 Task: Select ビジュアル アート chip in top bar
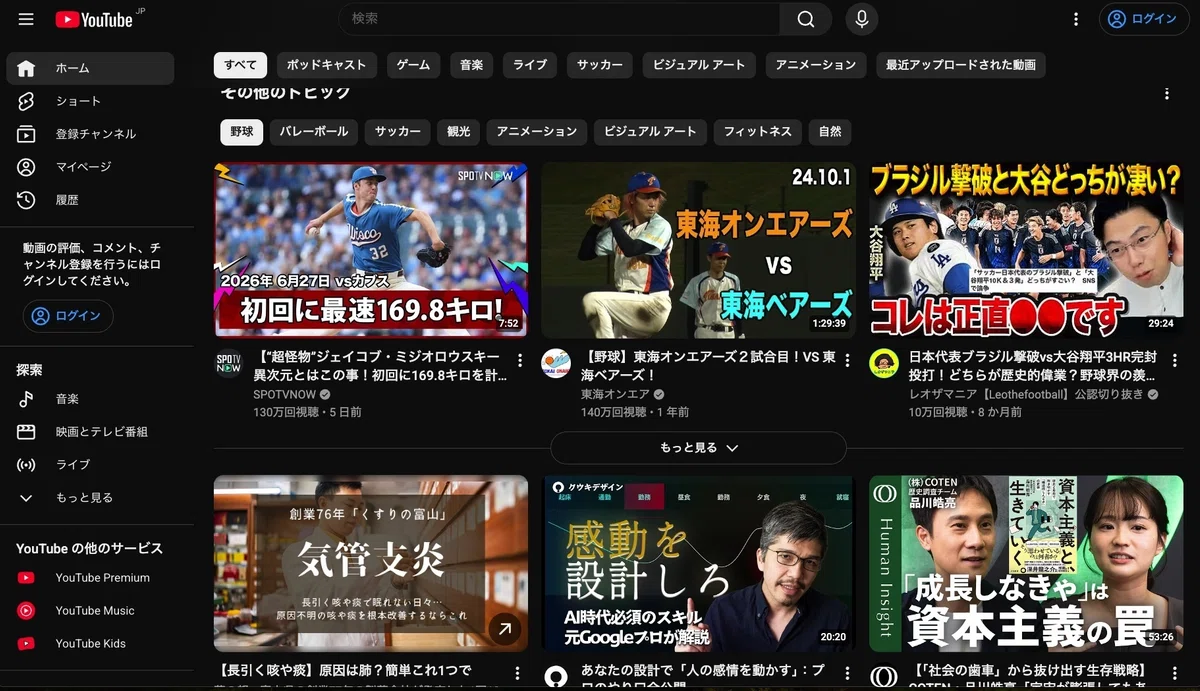(699, 65)
